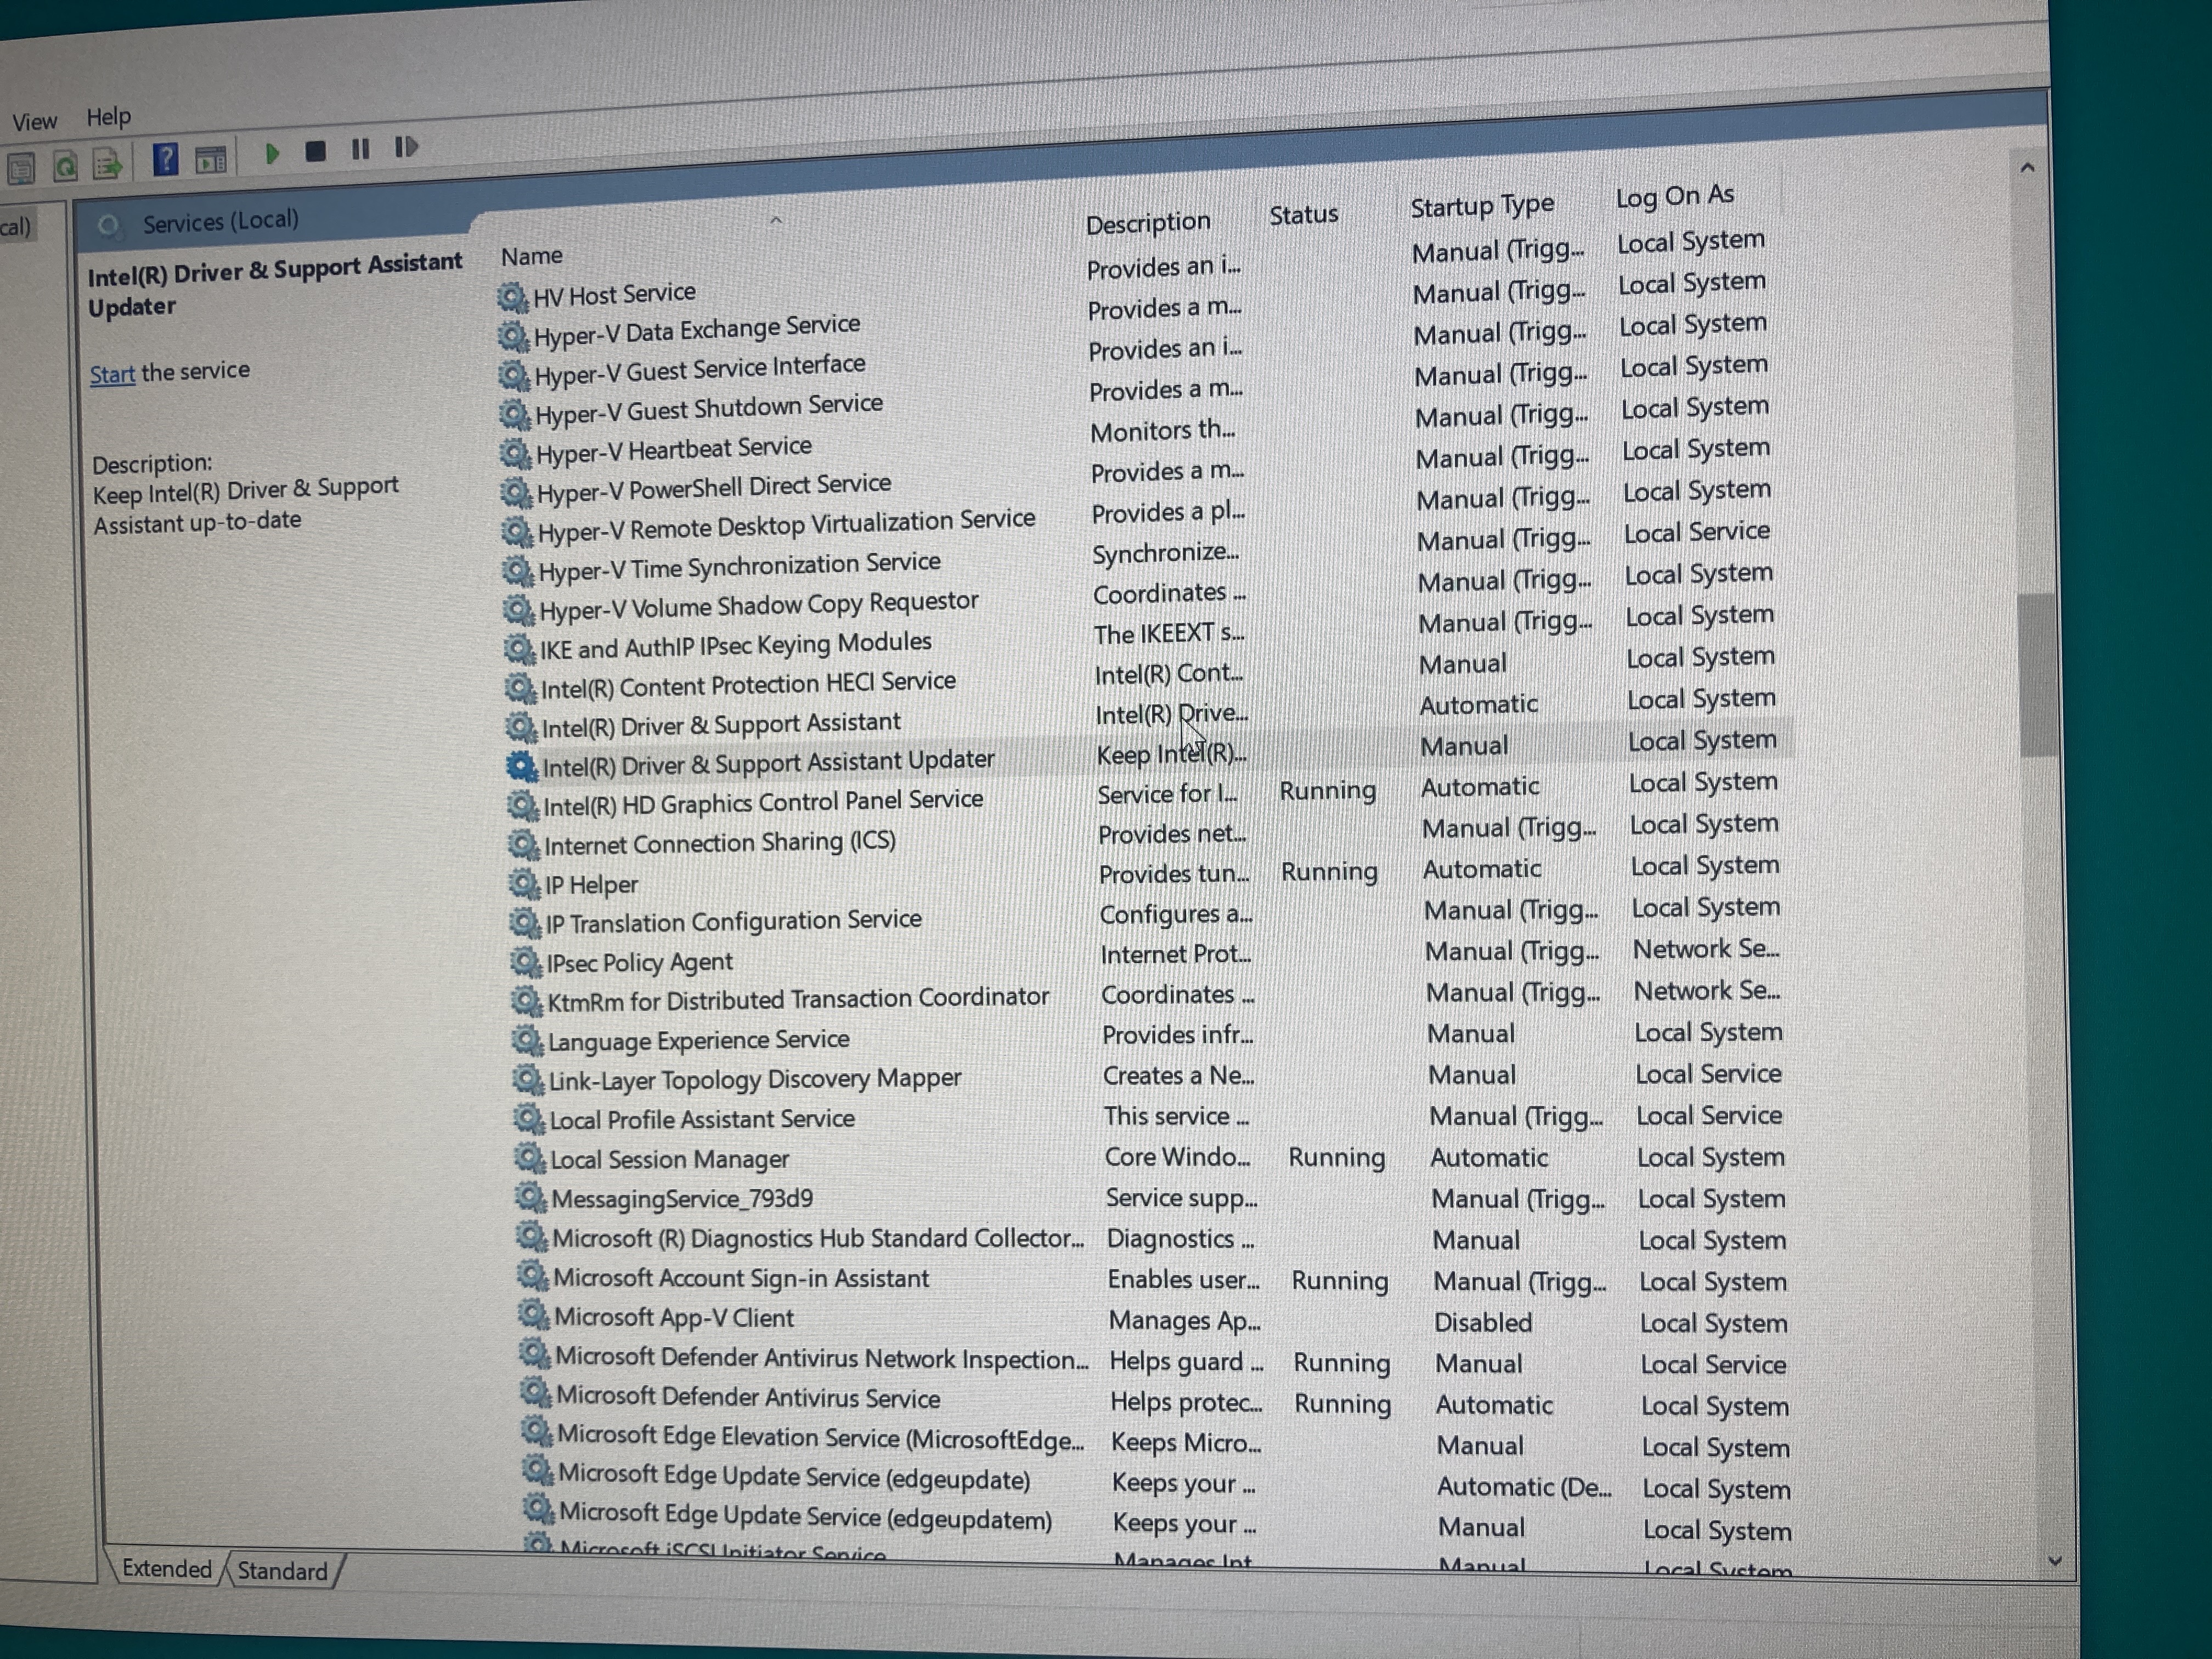Screen dimensions: 2212x1659
Task: Click the gear icon beside IPsec Policy Agent
Action: [x=525, y=962]
